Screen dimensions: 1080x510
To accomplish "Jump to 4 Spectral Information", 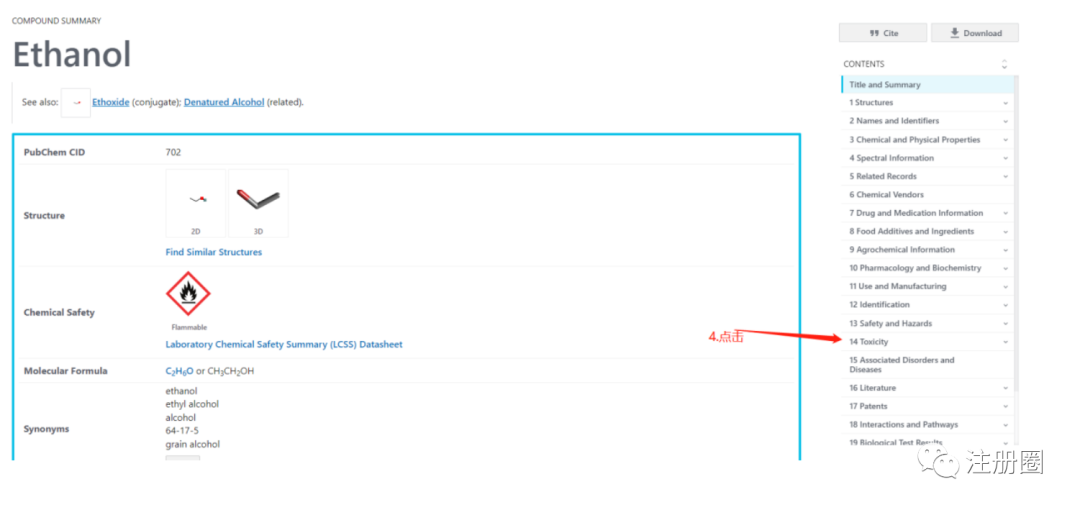I will coord(891,158).
